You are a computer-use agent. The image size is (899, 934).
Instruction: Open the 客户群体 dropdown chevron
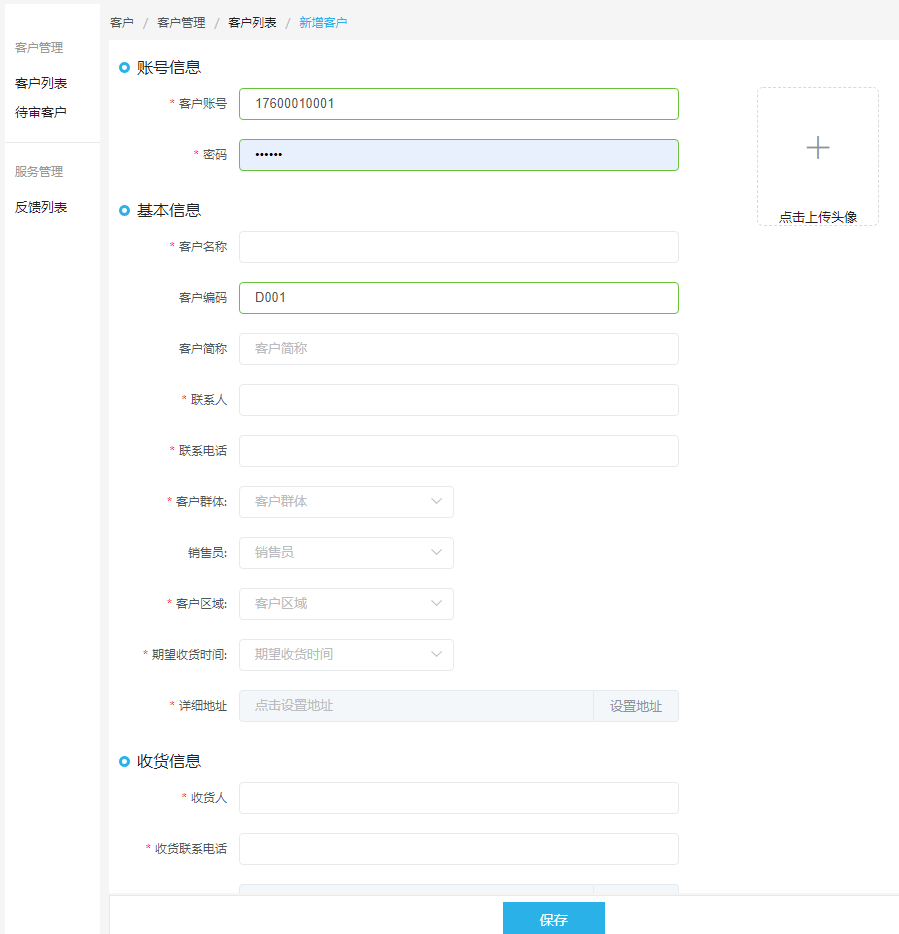[436, 502]
